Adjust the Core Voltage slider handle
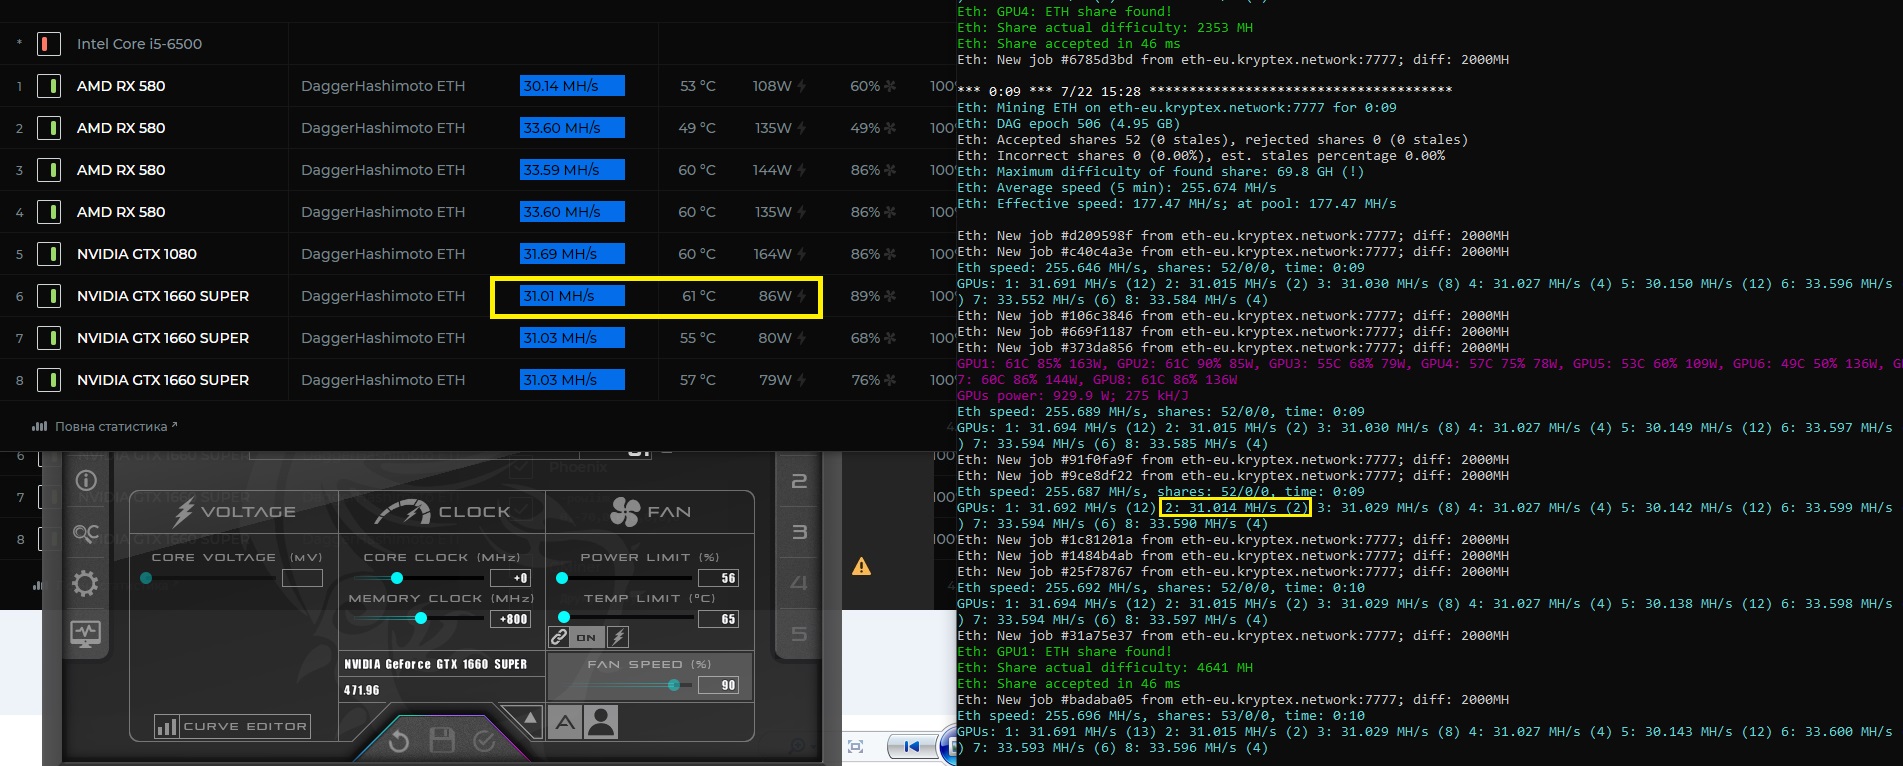 146,578
